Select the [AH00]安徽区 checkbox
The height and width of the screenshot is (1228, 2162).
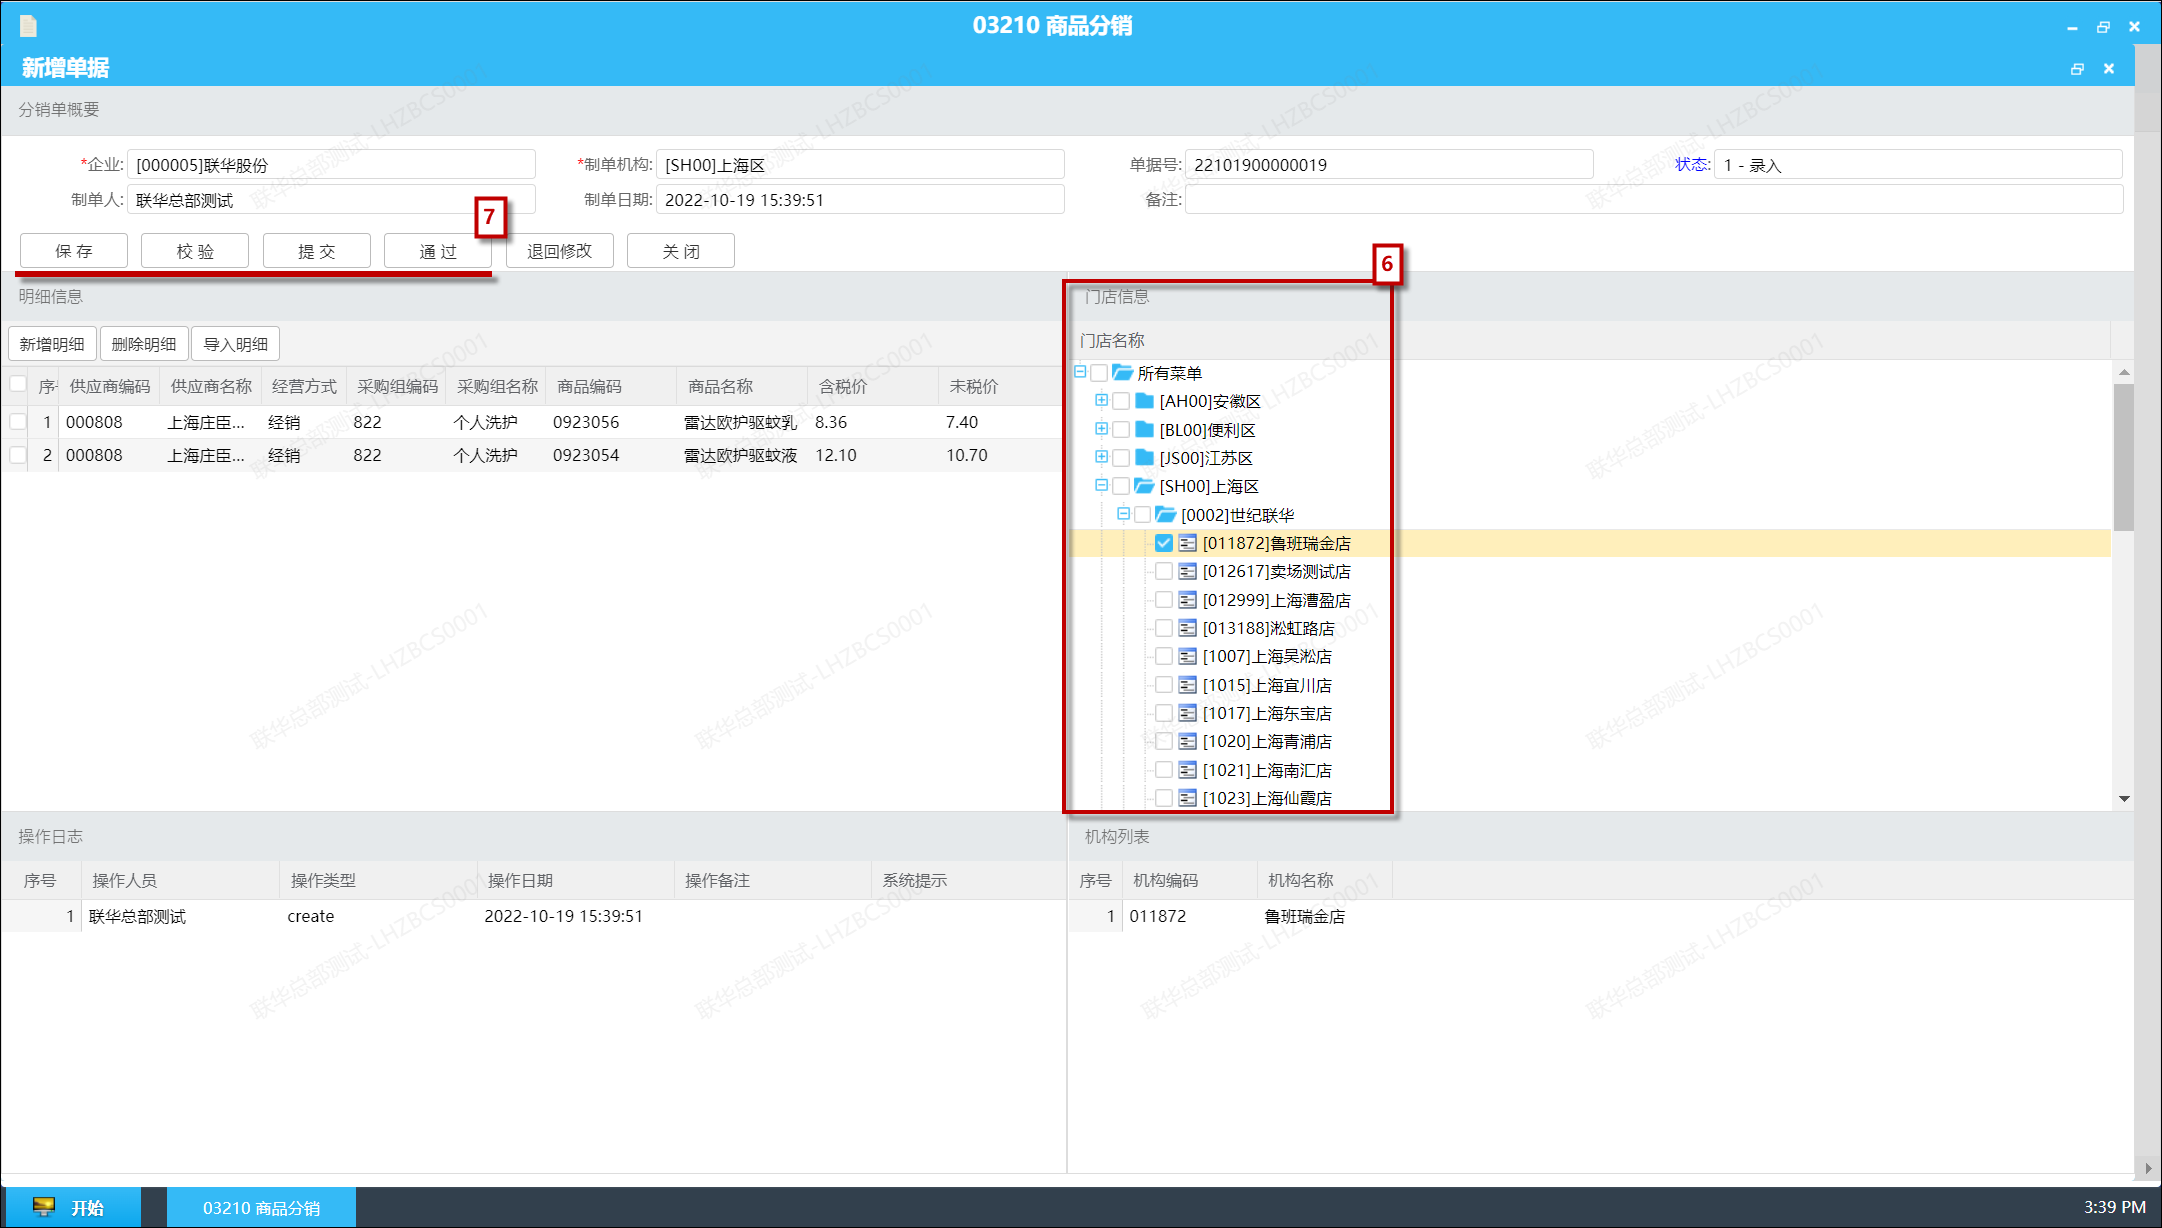[x=1121, y=401]
